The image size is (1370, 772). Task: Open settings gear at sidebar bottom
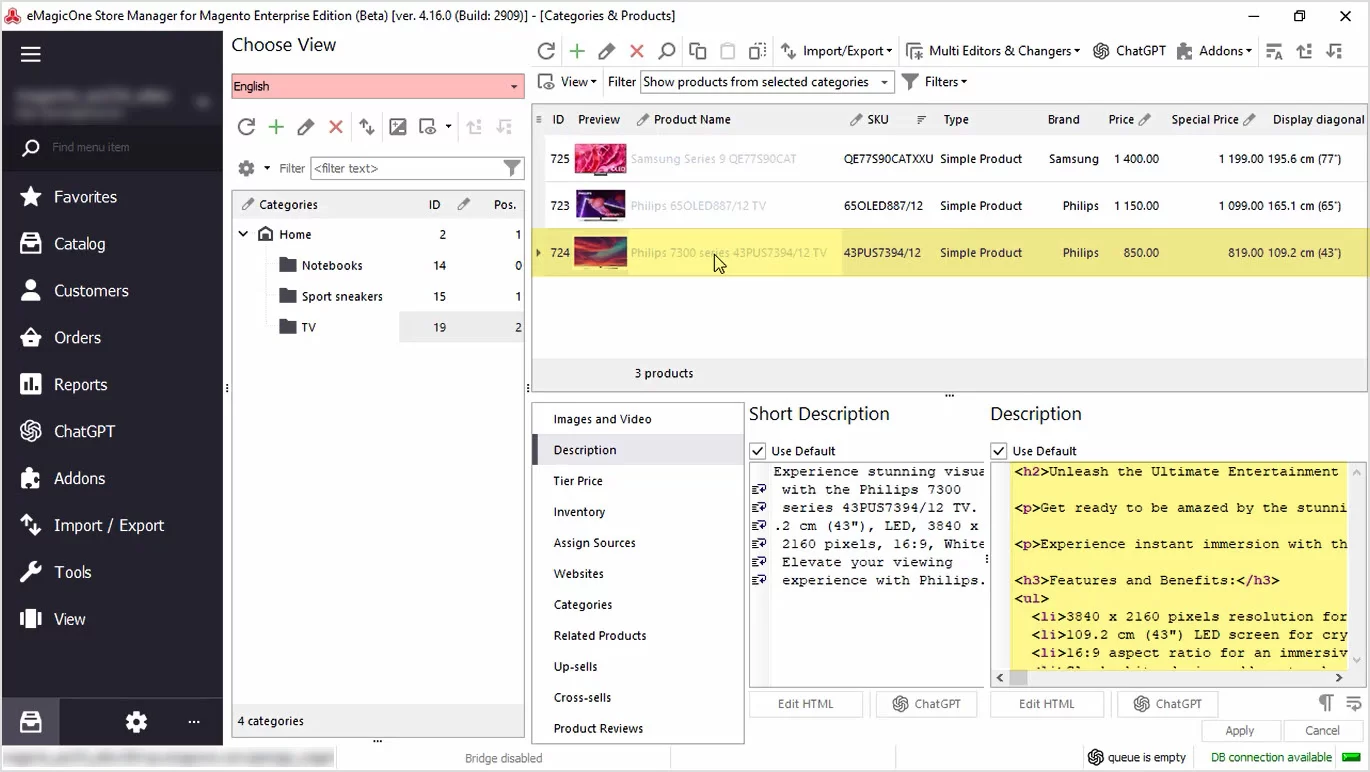pos(136,722)
